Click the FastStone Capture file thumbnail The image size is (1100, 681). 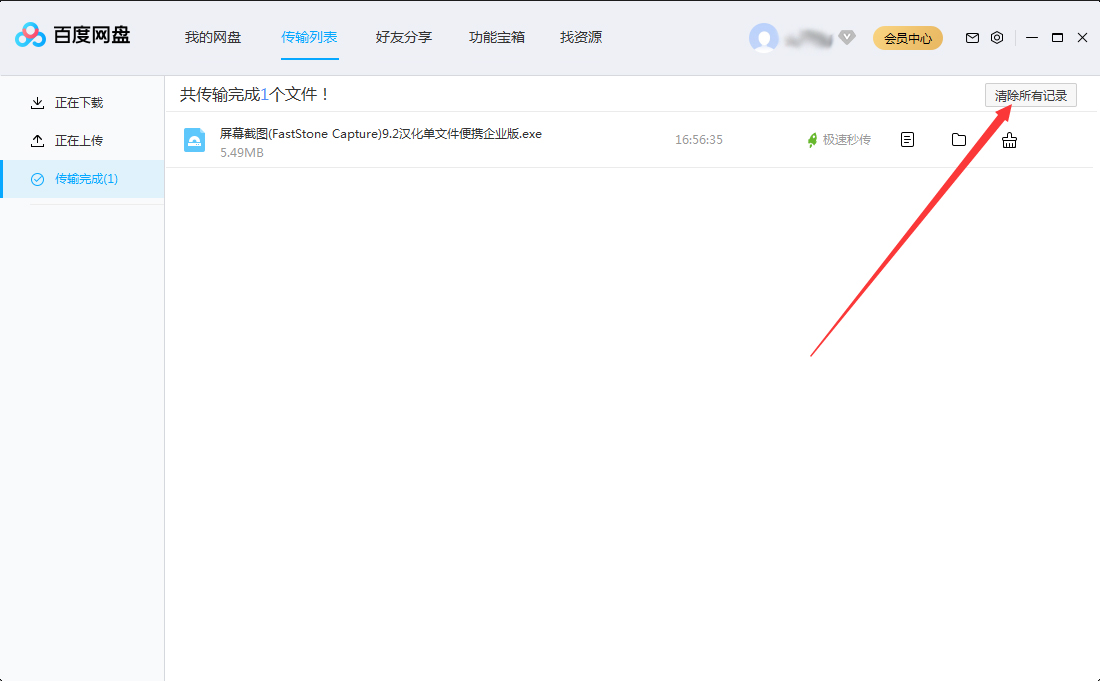(194, 139)
